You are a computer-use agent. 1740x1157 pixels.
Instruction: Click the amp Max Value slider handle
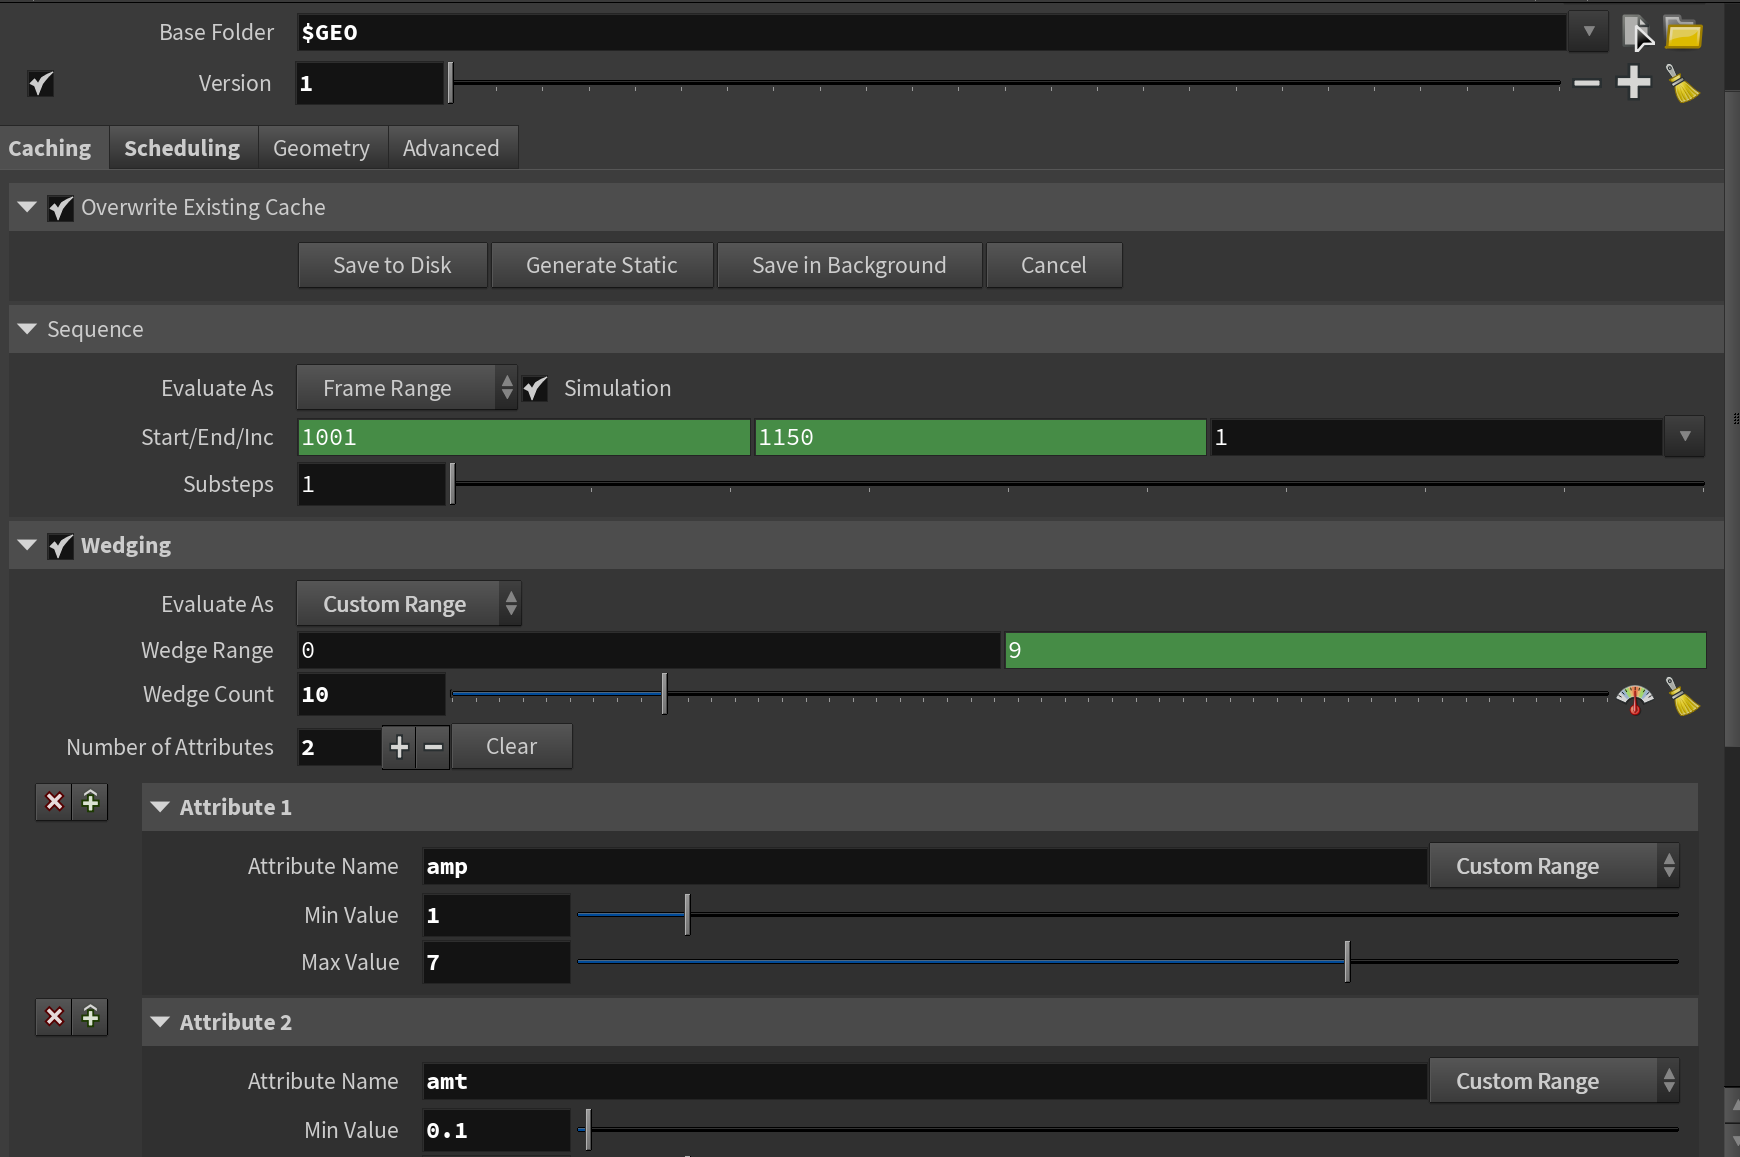[1347, 962]
